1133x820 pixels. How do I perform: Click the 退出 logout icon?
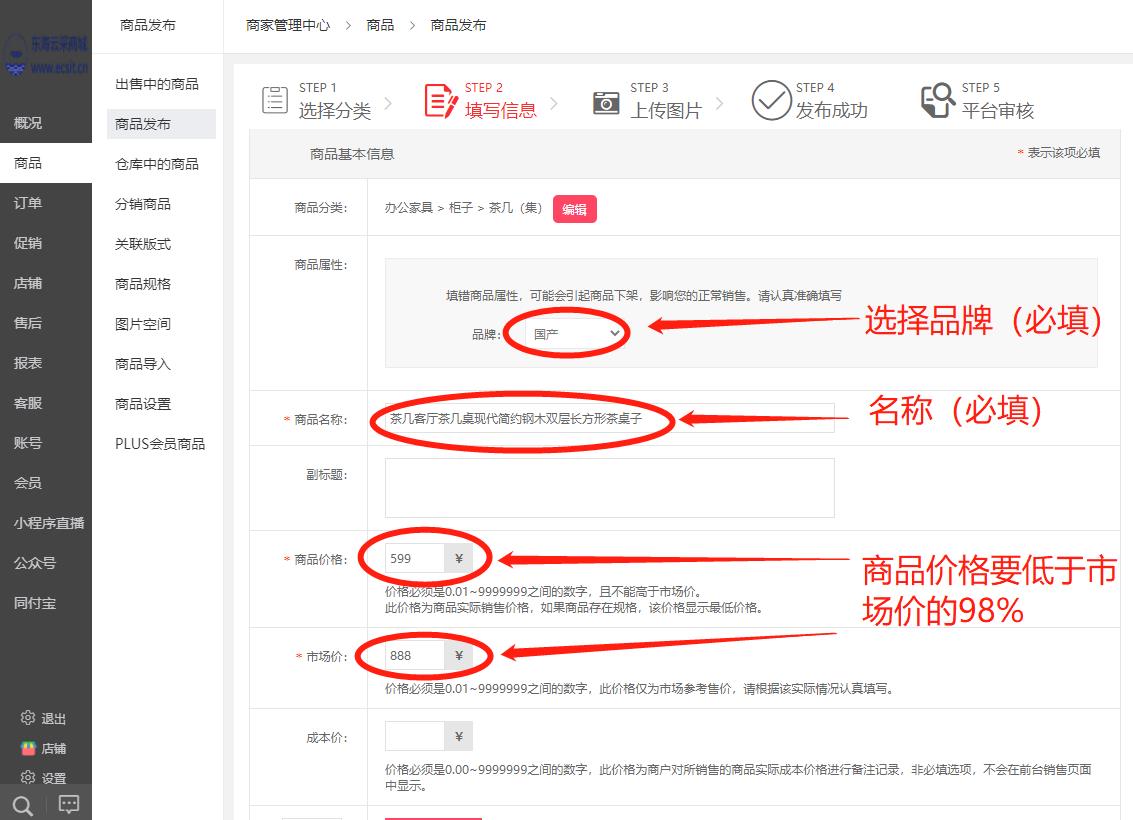28,718
